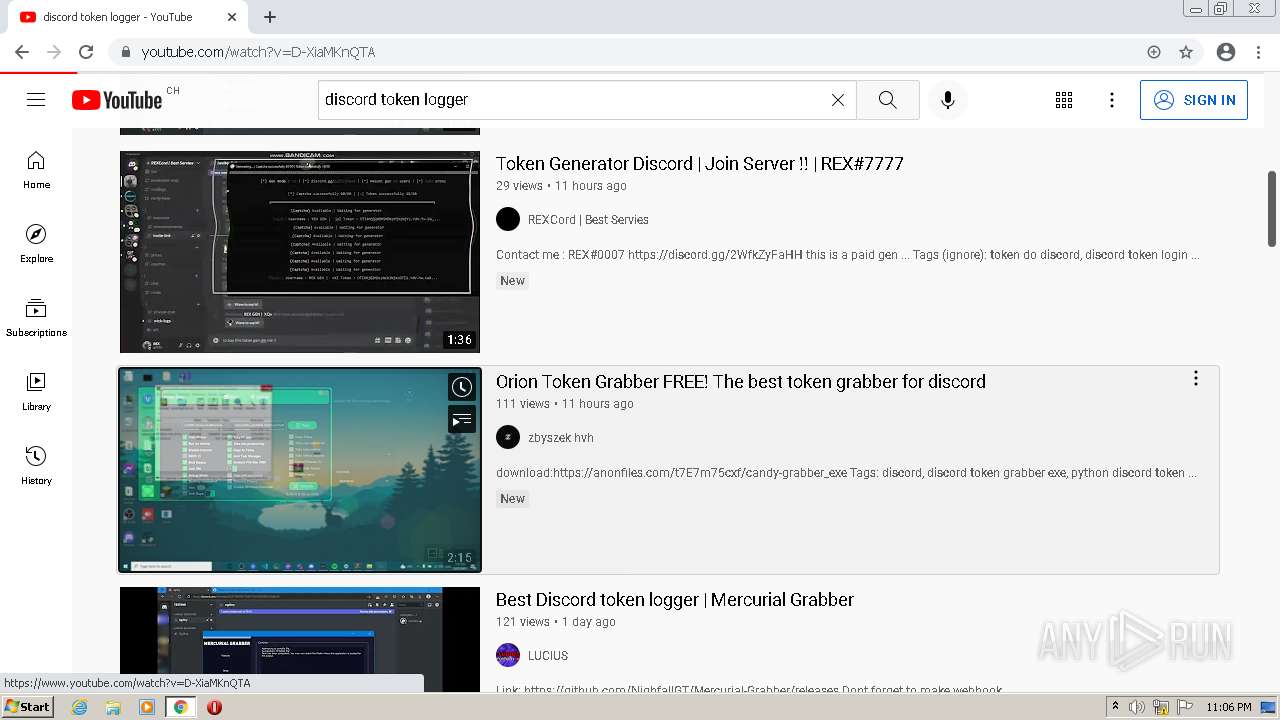The height and width of the screenshot is (720, 1280).
Task: Click the '29 views • 11 hours ago' text
Action: click(x=561, y=186)
